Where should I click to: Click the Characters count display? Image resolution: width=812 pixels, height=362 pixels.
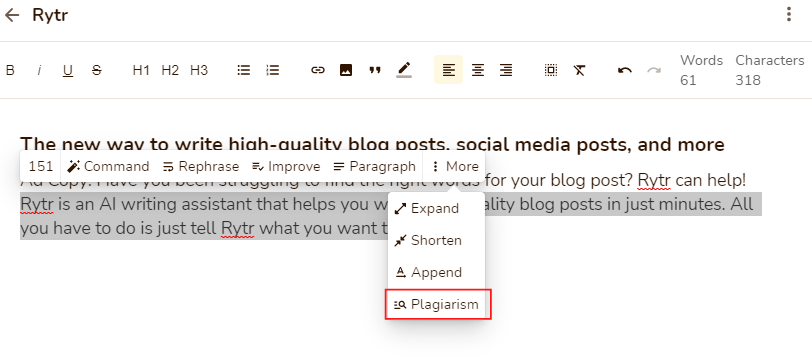[x=770, y=70]
